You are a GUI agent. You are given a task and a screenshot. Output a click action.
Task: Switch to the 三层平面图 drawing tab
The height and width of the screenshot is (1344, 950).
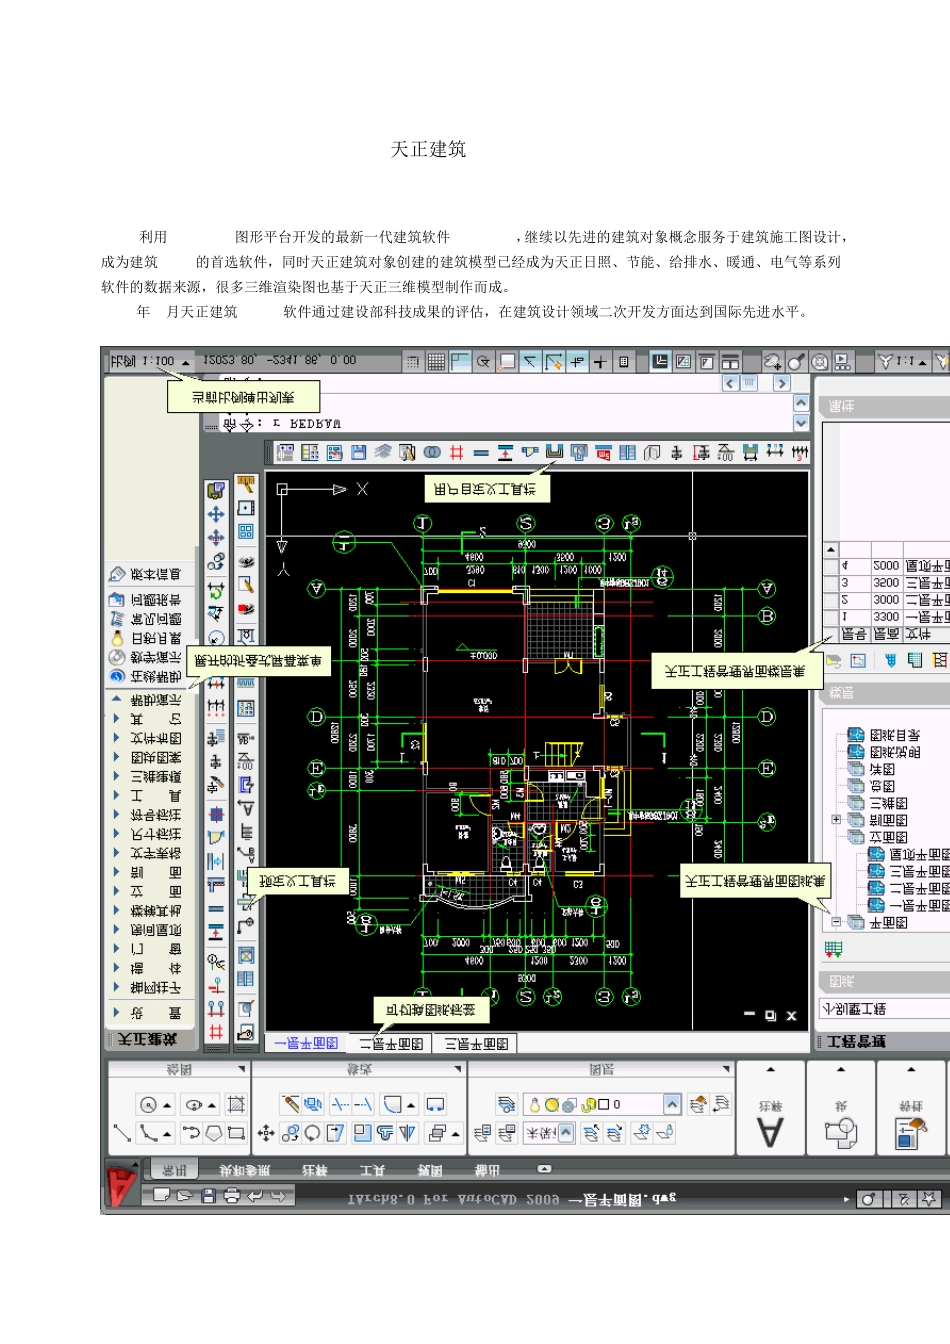[476, 1043]
